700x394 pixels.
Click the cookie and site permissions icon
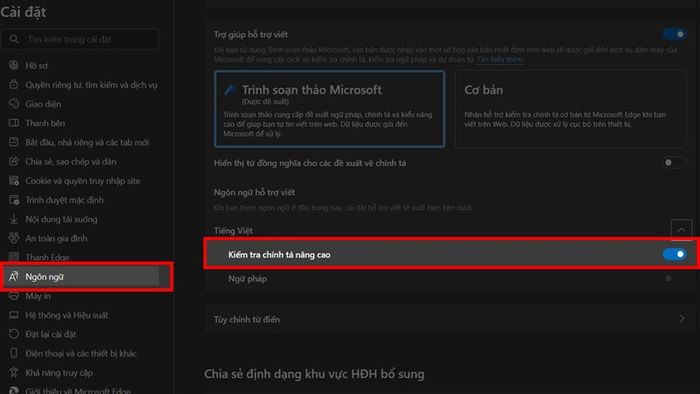14,180
